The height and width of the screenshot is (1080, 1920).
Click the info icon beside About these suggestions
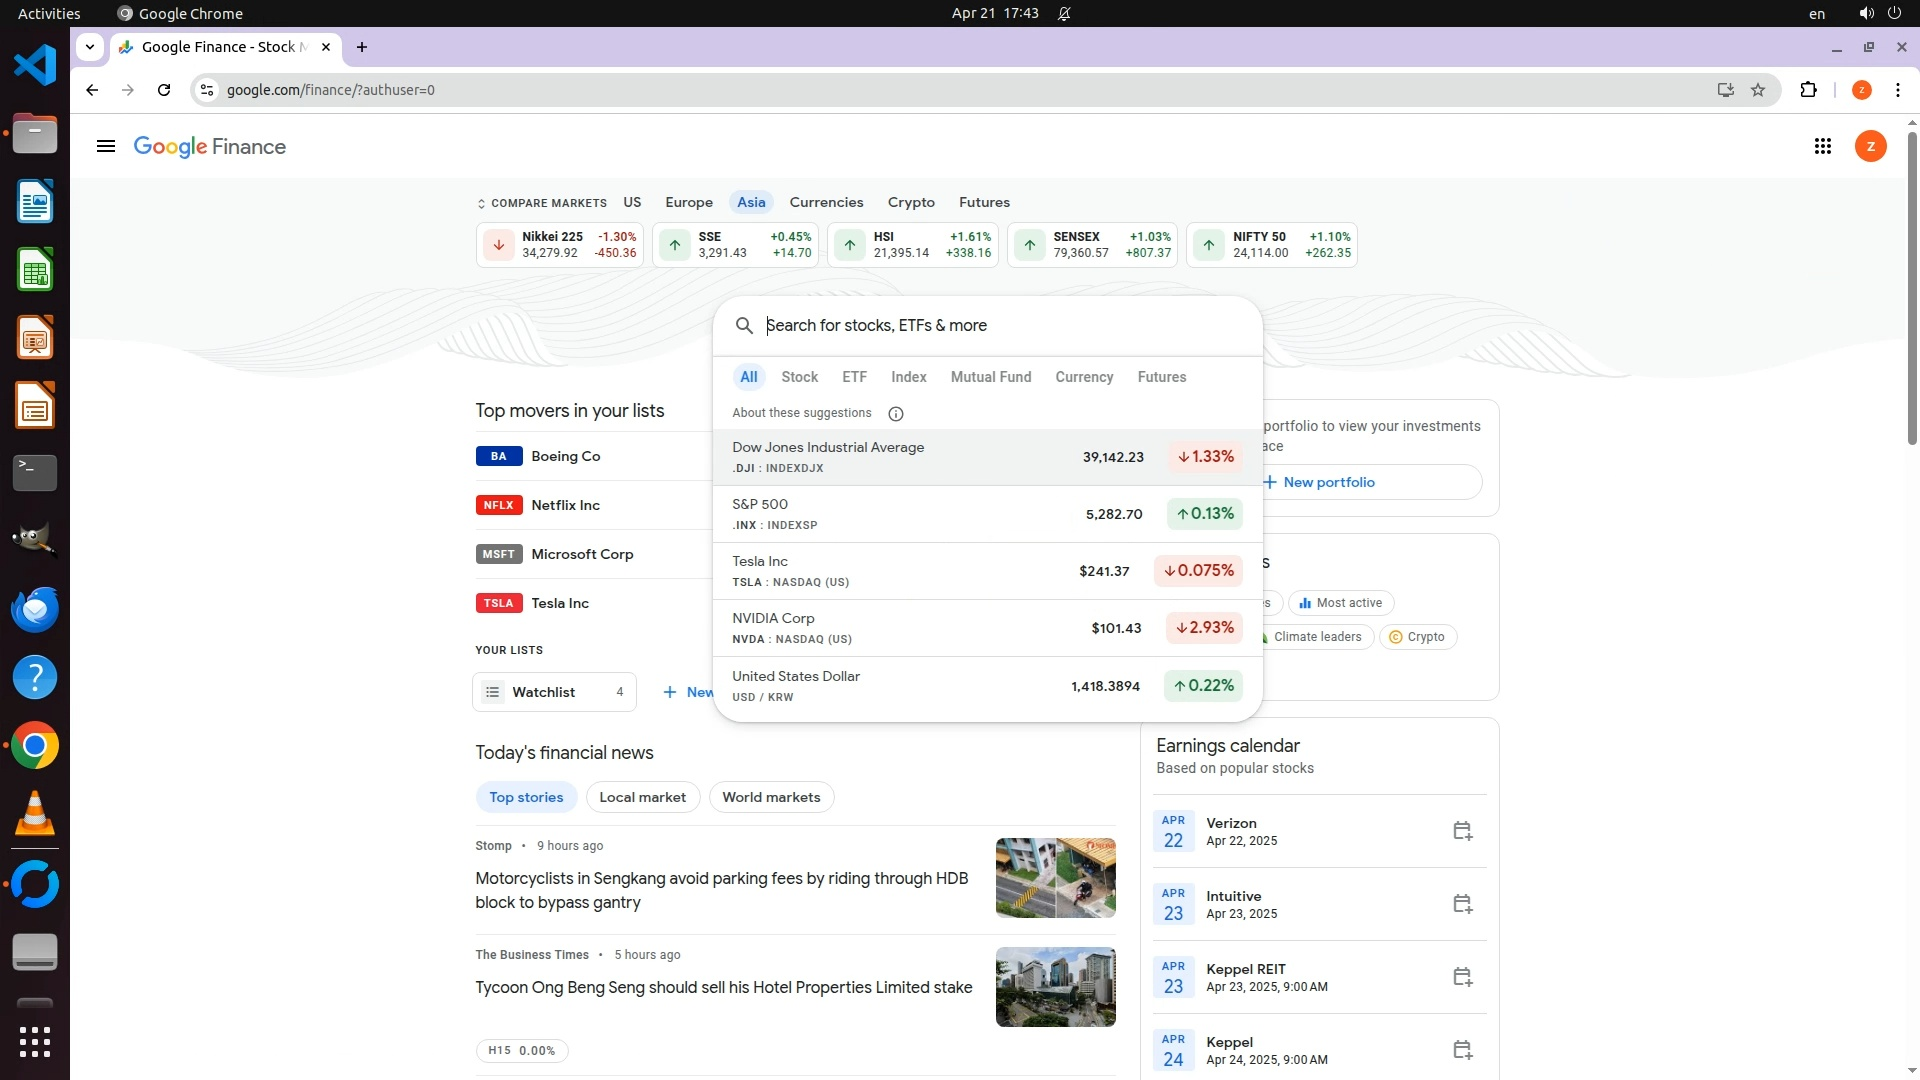tap(896, 414)
